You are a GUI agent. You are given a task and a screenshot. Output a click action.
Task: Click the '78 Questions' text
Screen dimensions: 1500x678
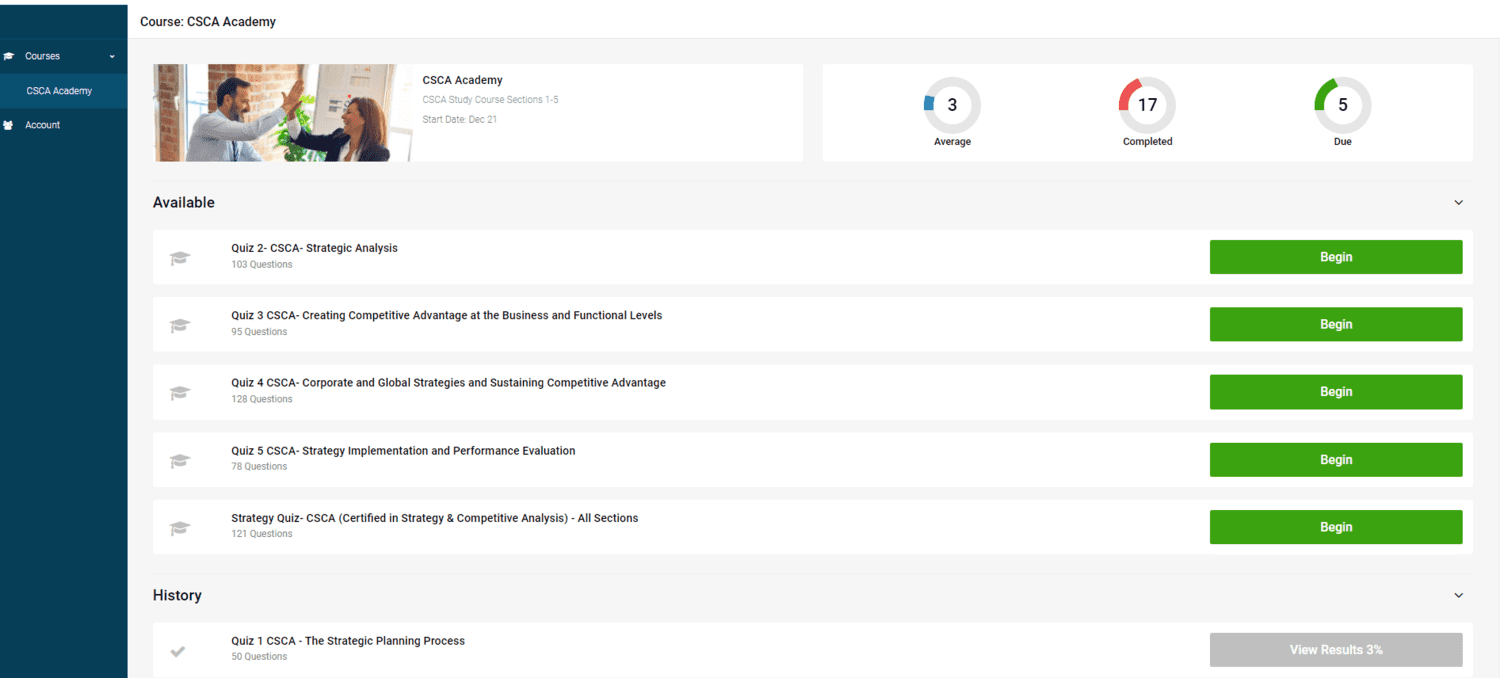[x=259, y=467]
